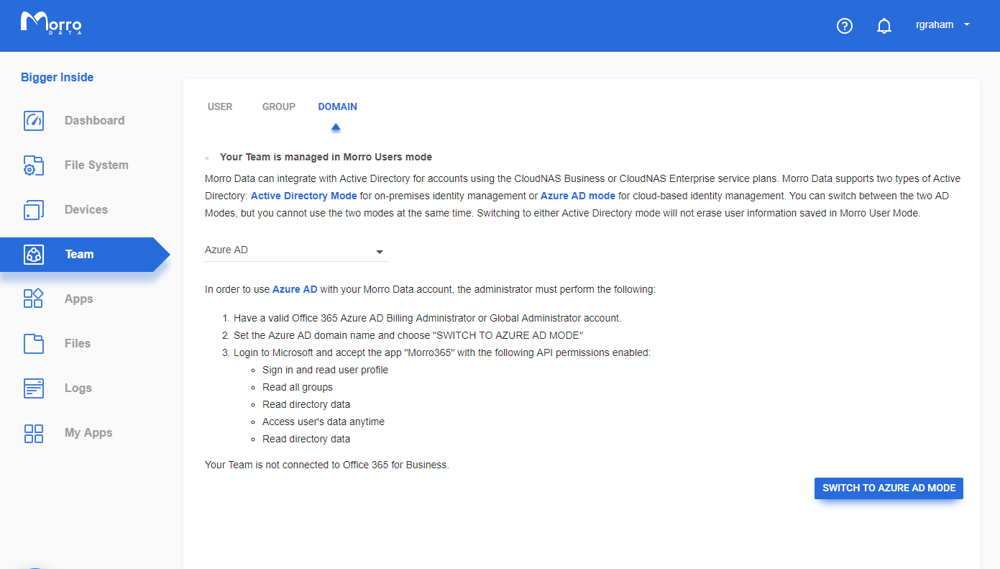The width and height of the screenshot is (1000, 569).
Task: Click the My Apps grid icon
Action: [x=34, y=433]
